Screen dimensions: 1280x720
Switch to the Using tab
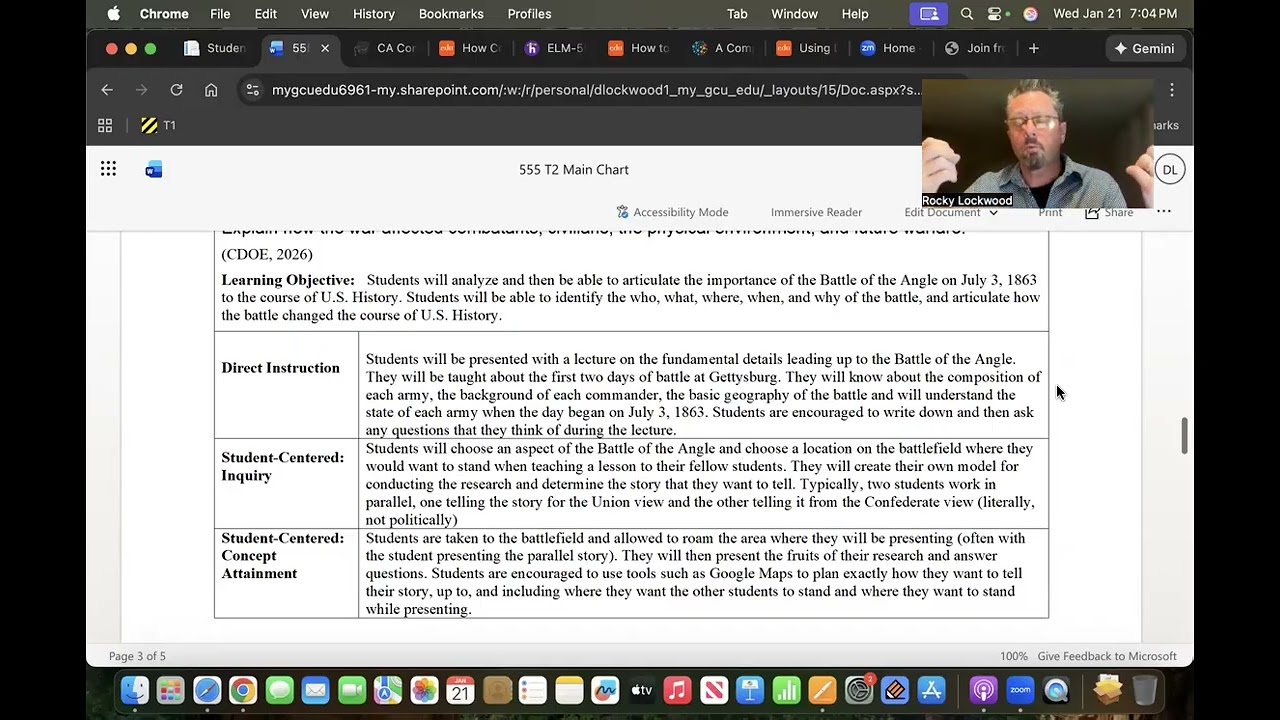pos(807,48)
